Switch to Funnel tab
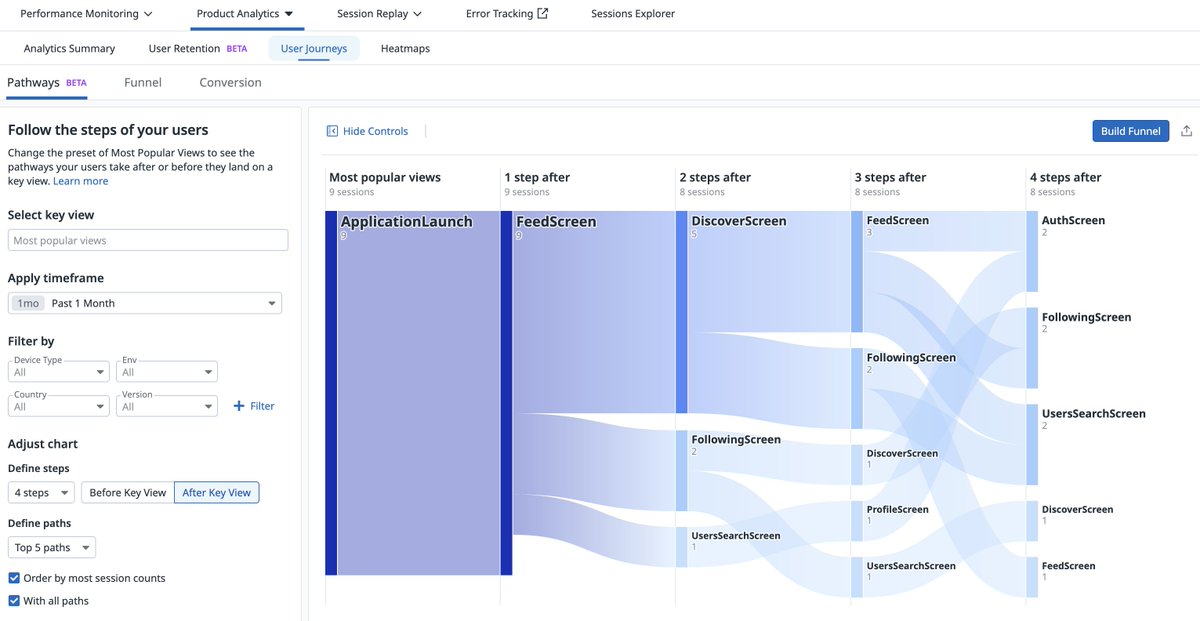 pyautogui.click(x=143, y=83)
